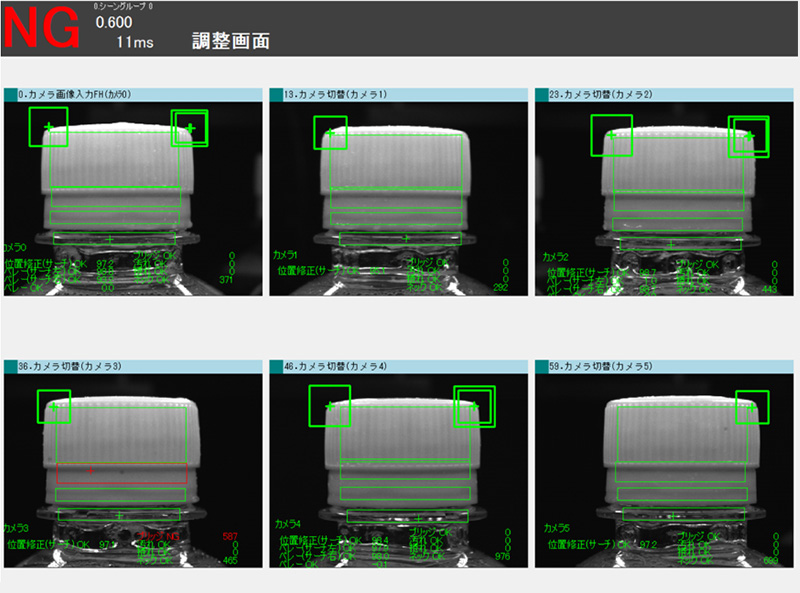800x593 pixels.
Task: Click teal icon beside 0.カメラ画像入力FH title
Action: tap(10, 94)
